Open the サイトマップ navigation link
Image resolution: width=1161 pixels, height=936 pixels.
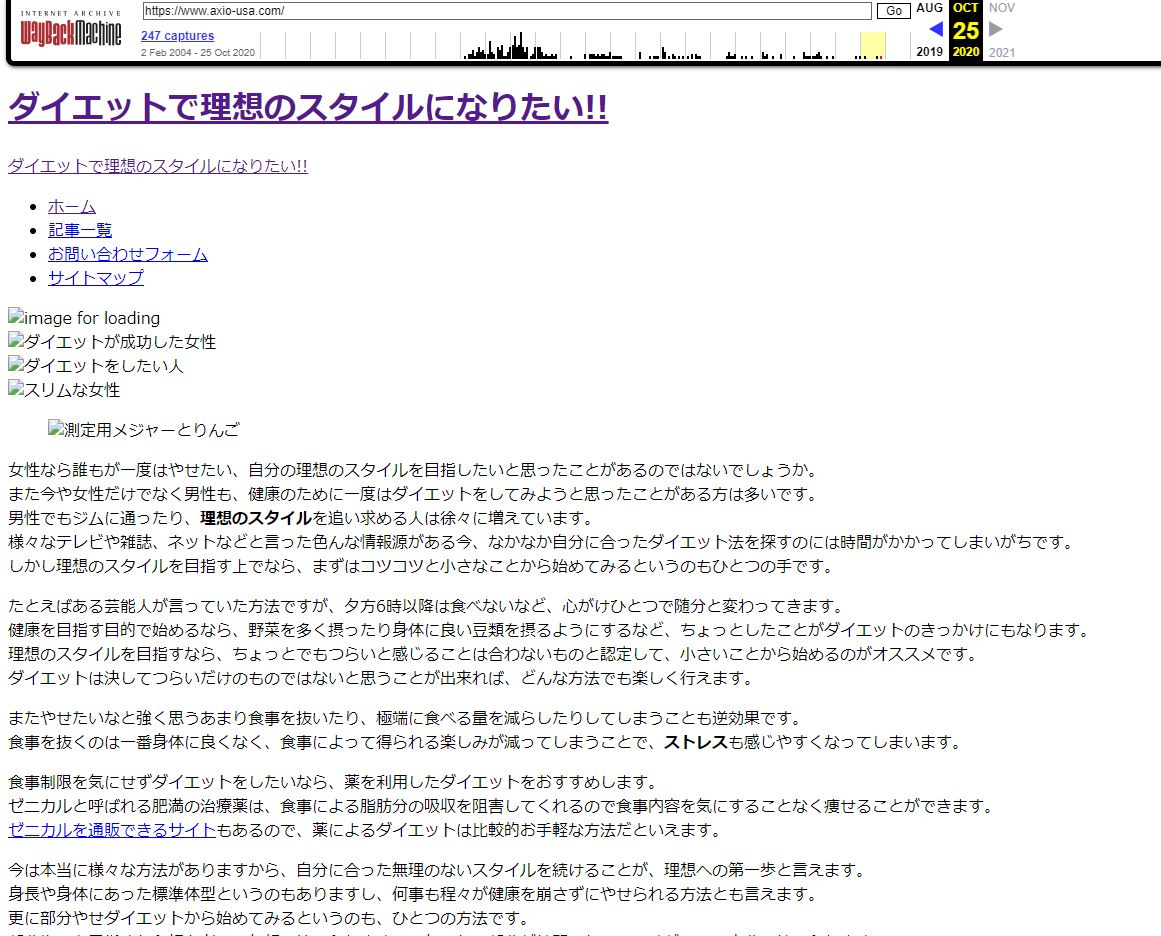96,278
